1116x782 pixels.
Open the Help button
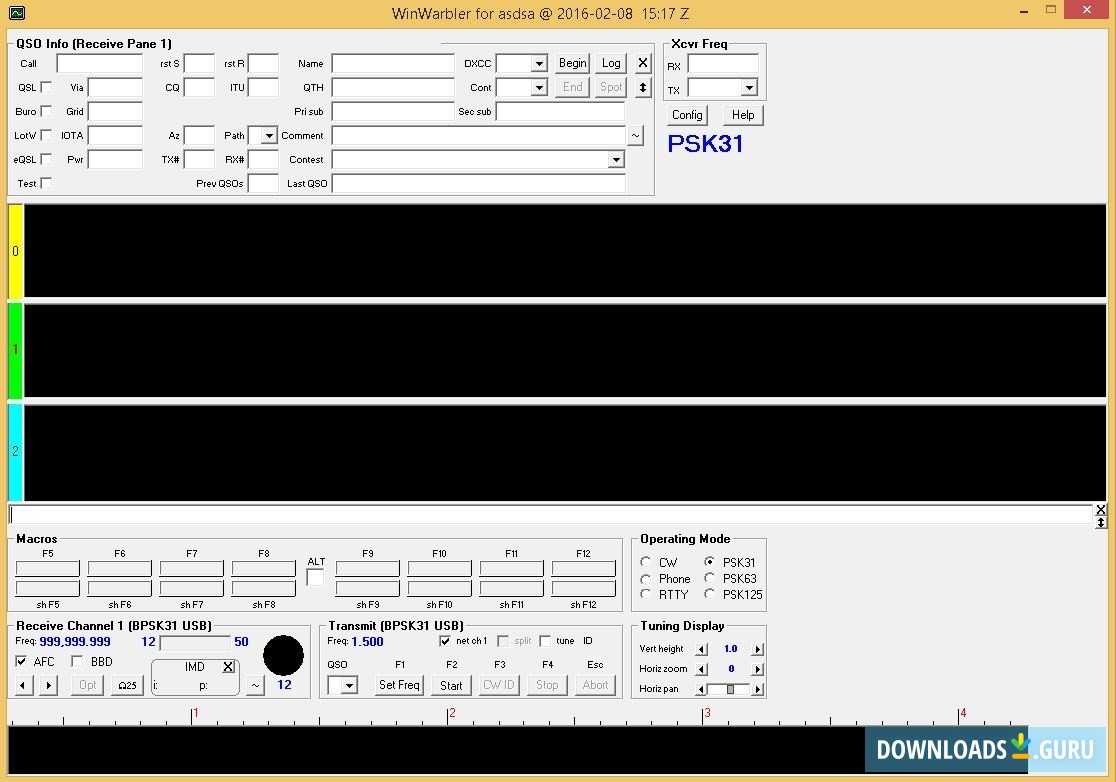[x=742, y=115]
